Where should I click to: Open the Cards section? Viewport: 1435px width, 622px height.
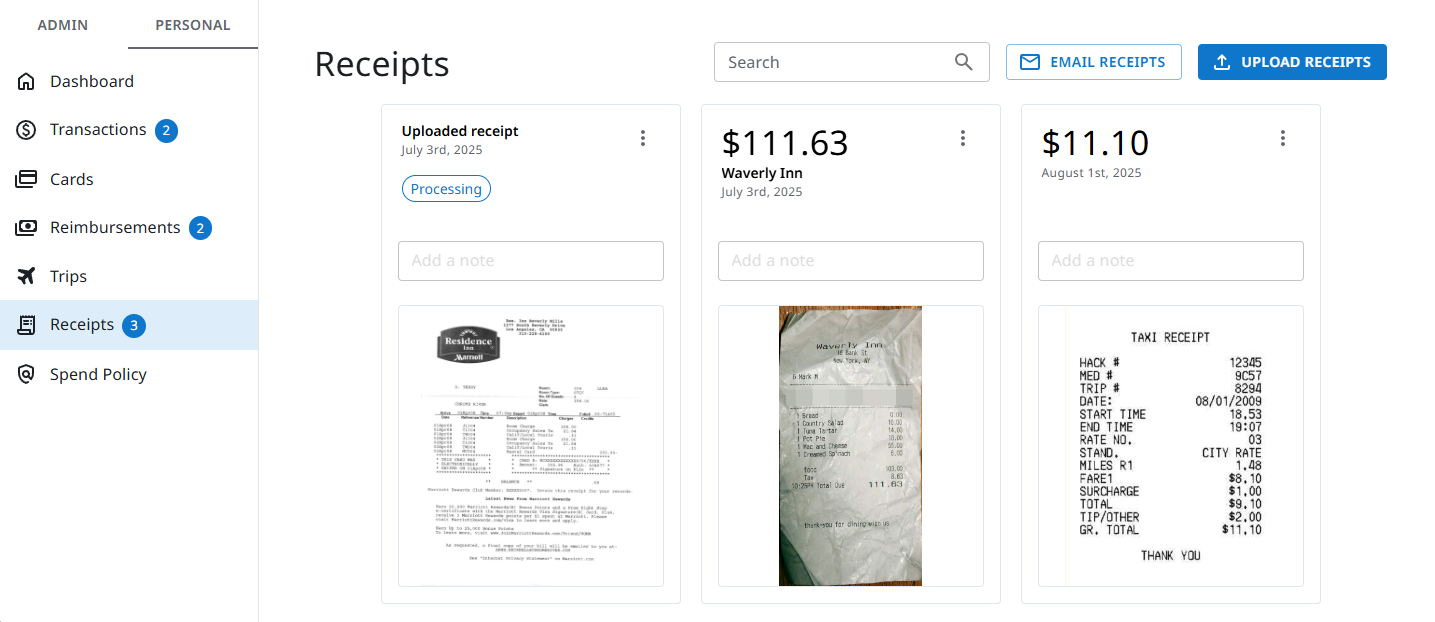pyautogui.click(x=73, y=178)
